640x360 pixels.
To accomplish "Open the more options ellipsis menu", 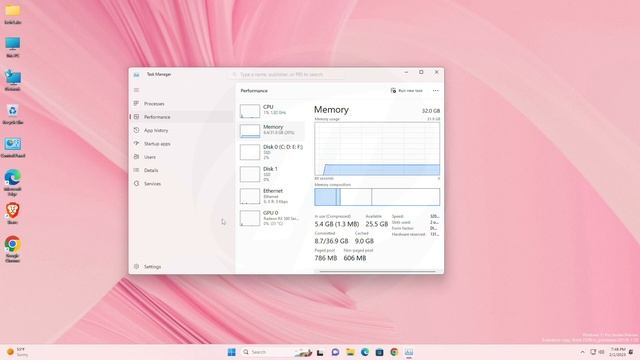I will (436, 91).
